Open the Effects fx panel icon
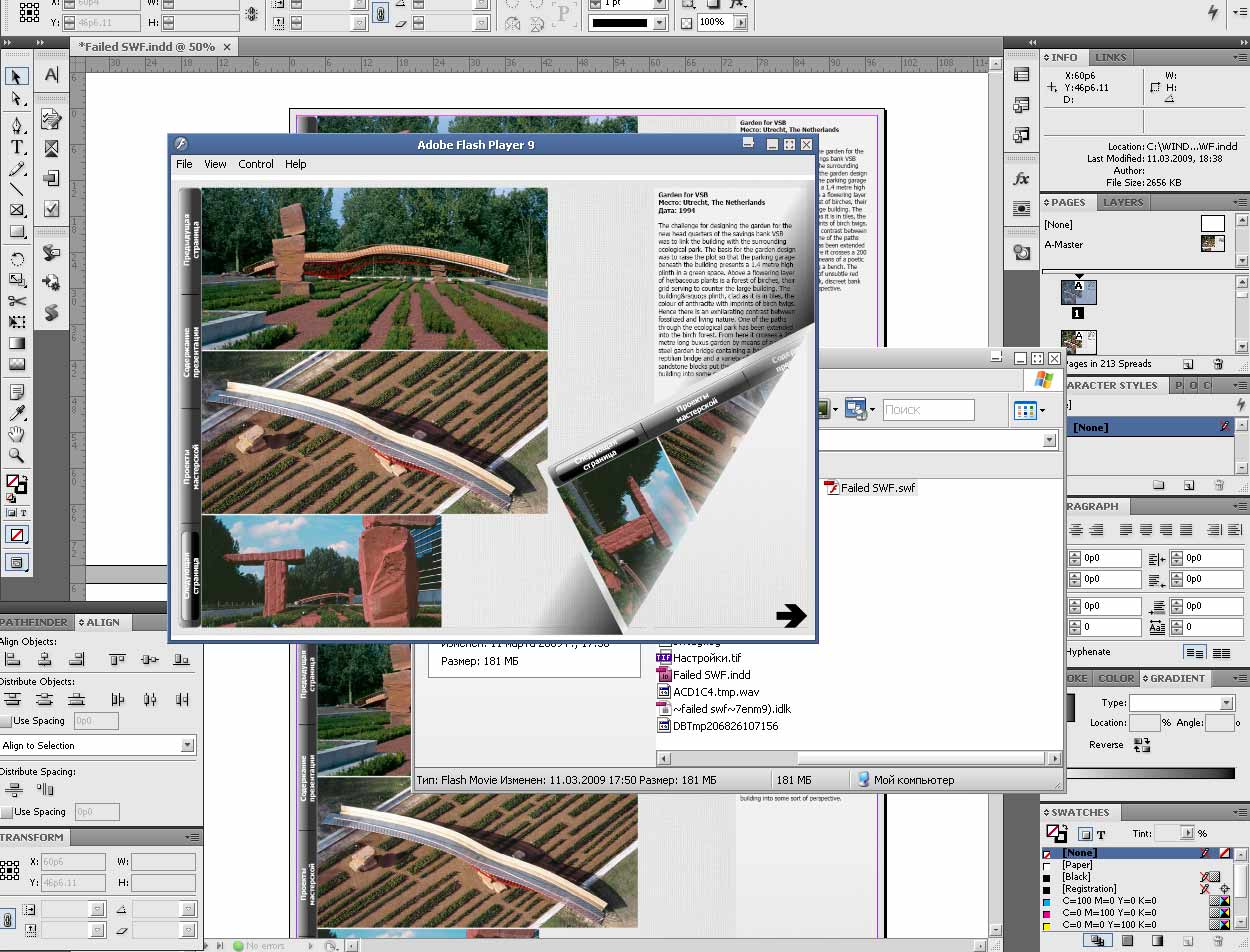The width and height of the screenshot is (1250, 952). coord(1021,179)
